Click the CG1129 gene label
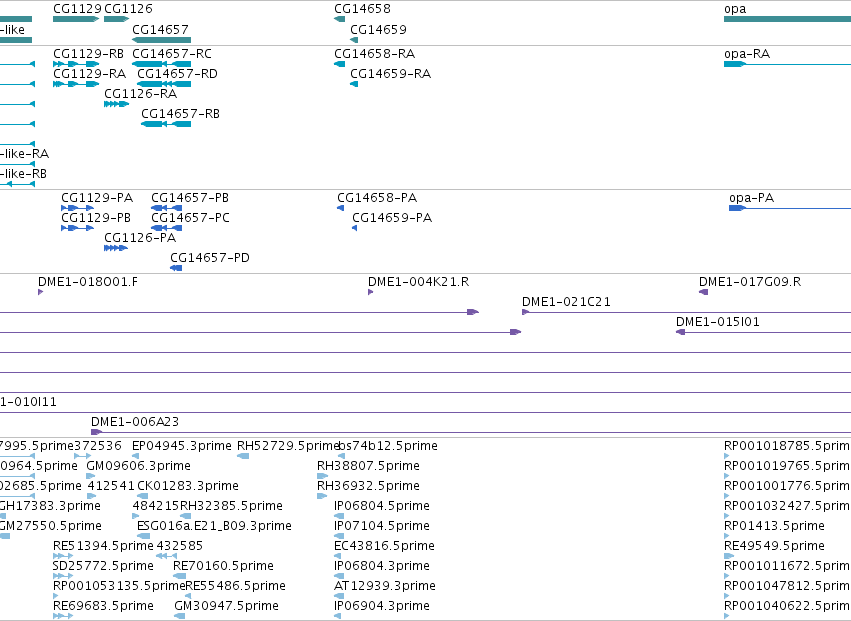 (77, 9)
